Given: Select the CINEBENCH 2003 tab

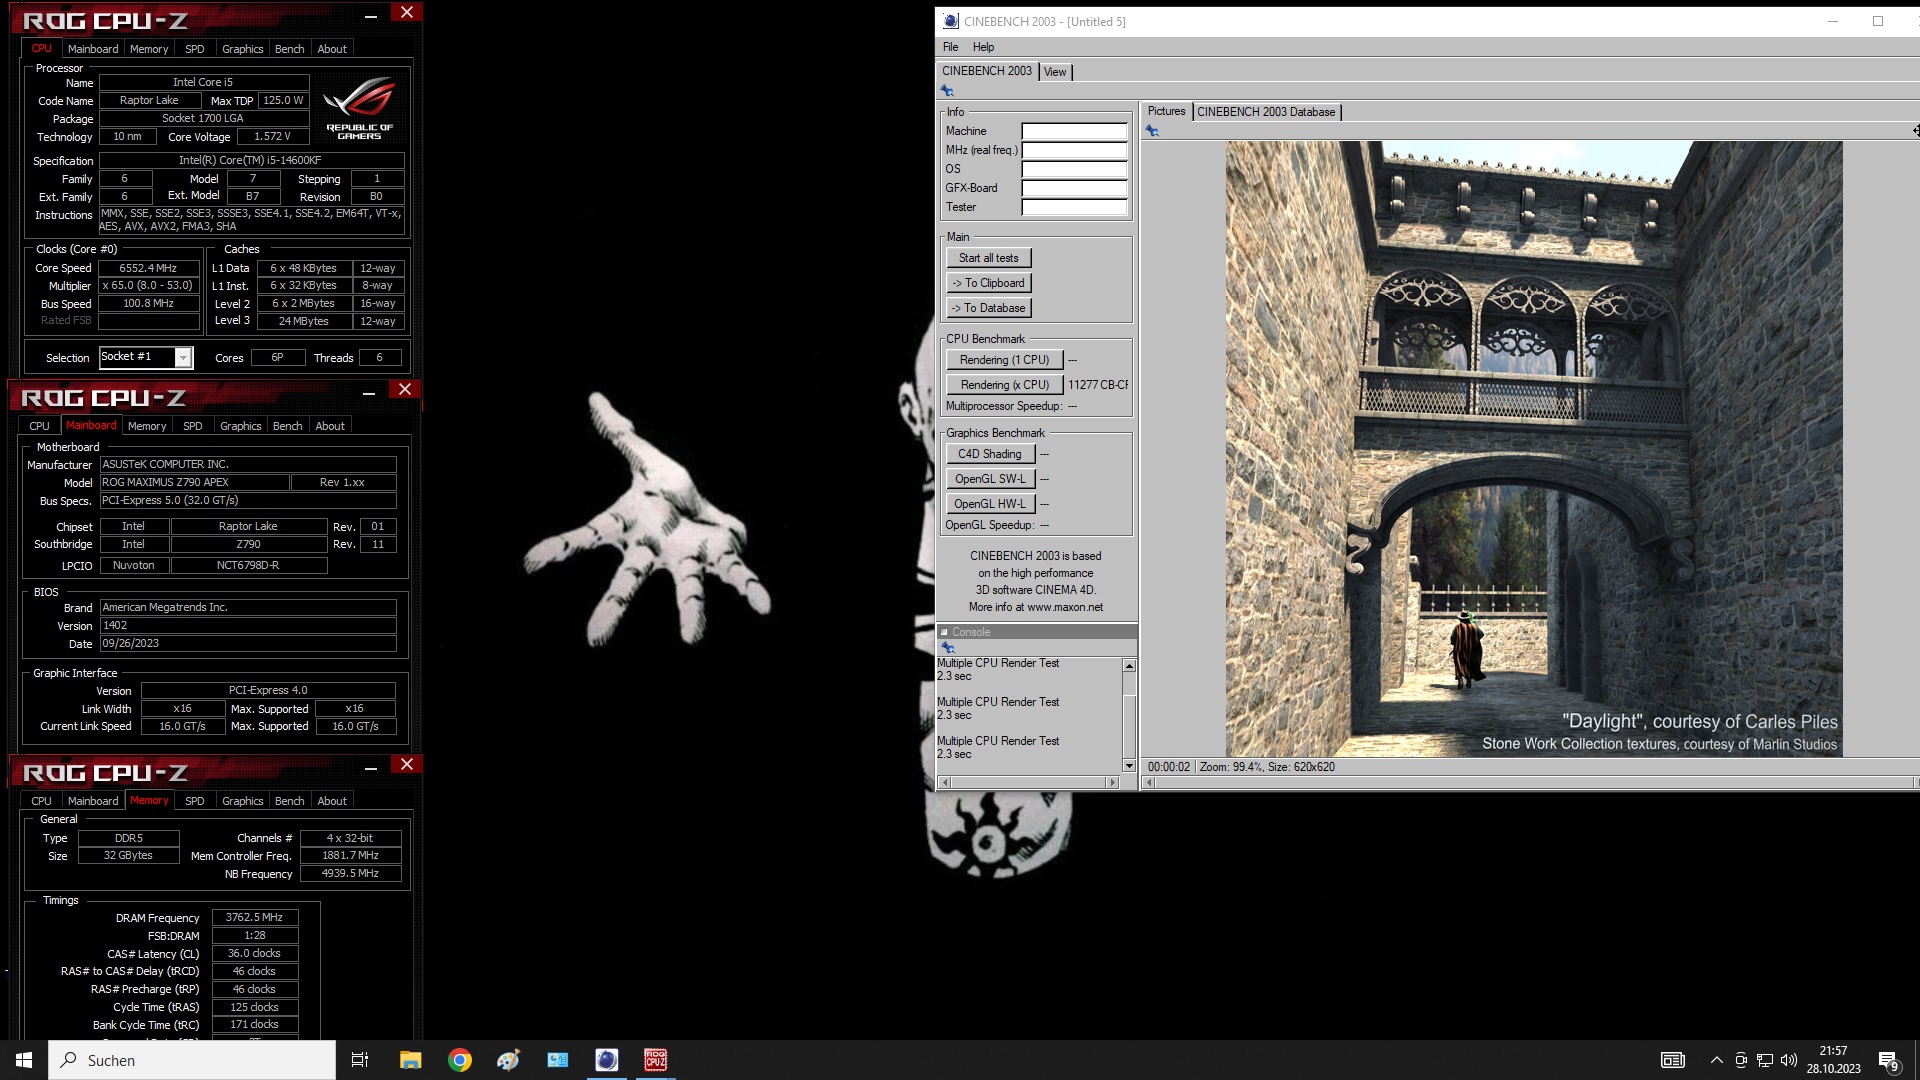Looking at the screenshot, I should [x=987, y=71].
